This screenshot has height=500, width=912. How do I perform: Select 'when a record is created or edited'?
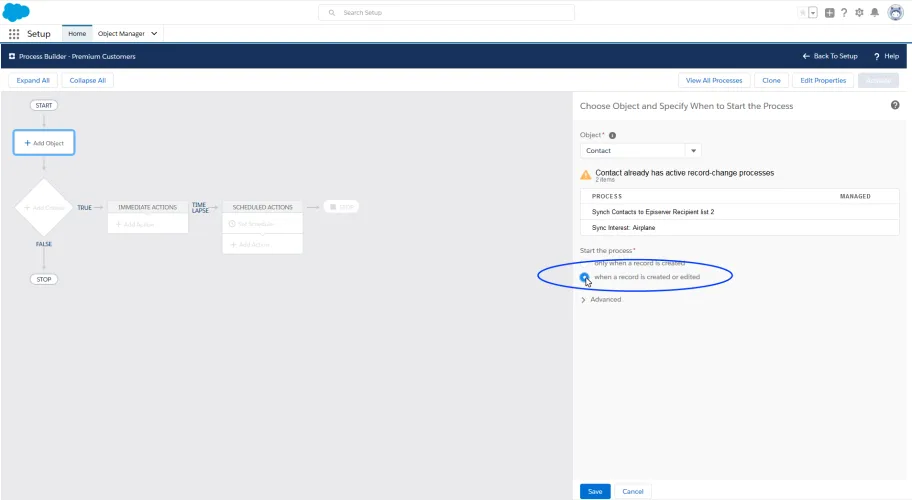585,277
